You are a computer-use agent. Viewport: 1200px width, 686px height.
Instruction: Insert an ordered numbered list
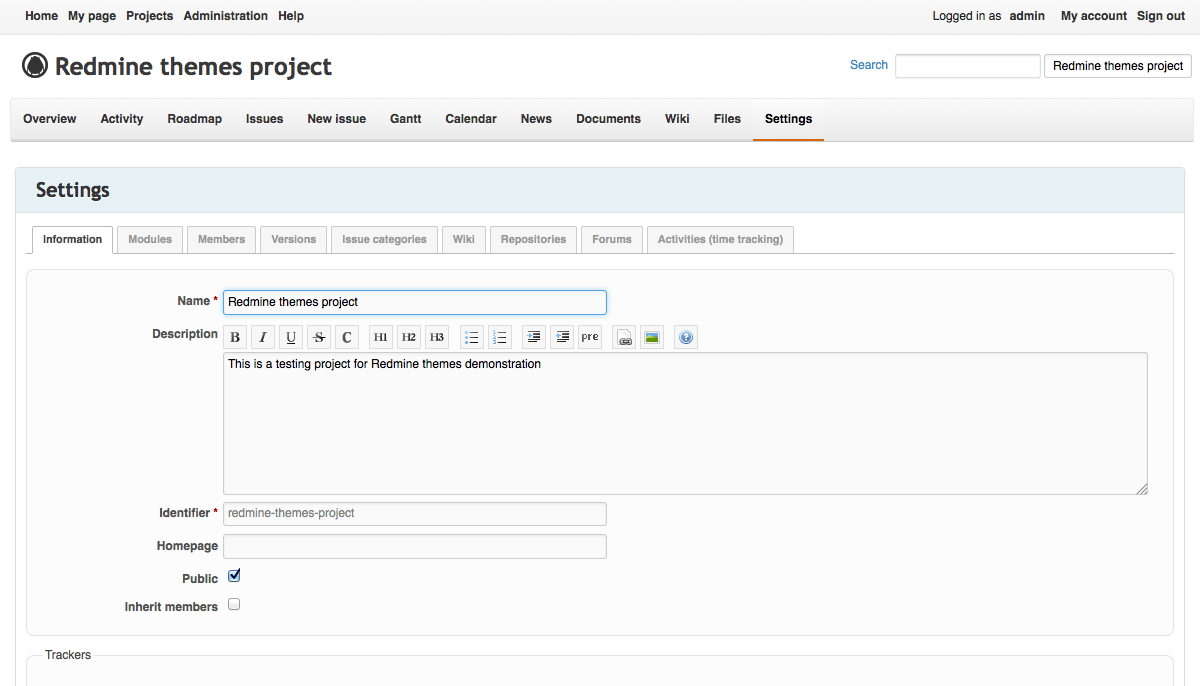(500, 337)
